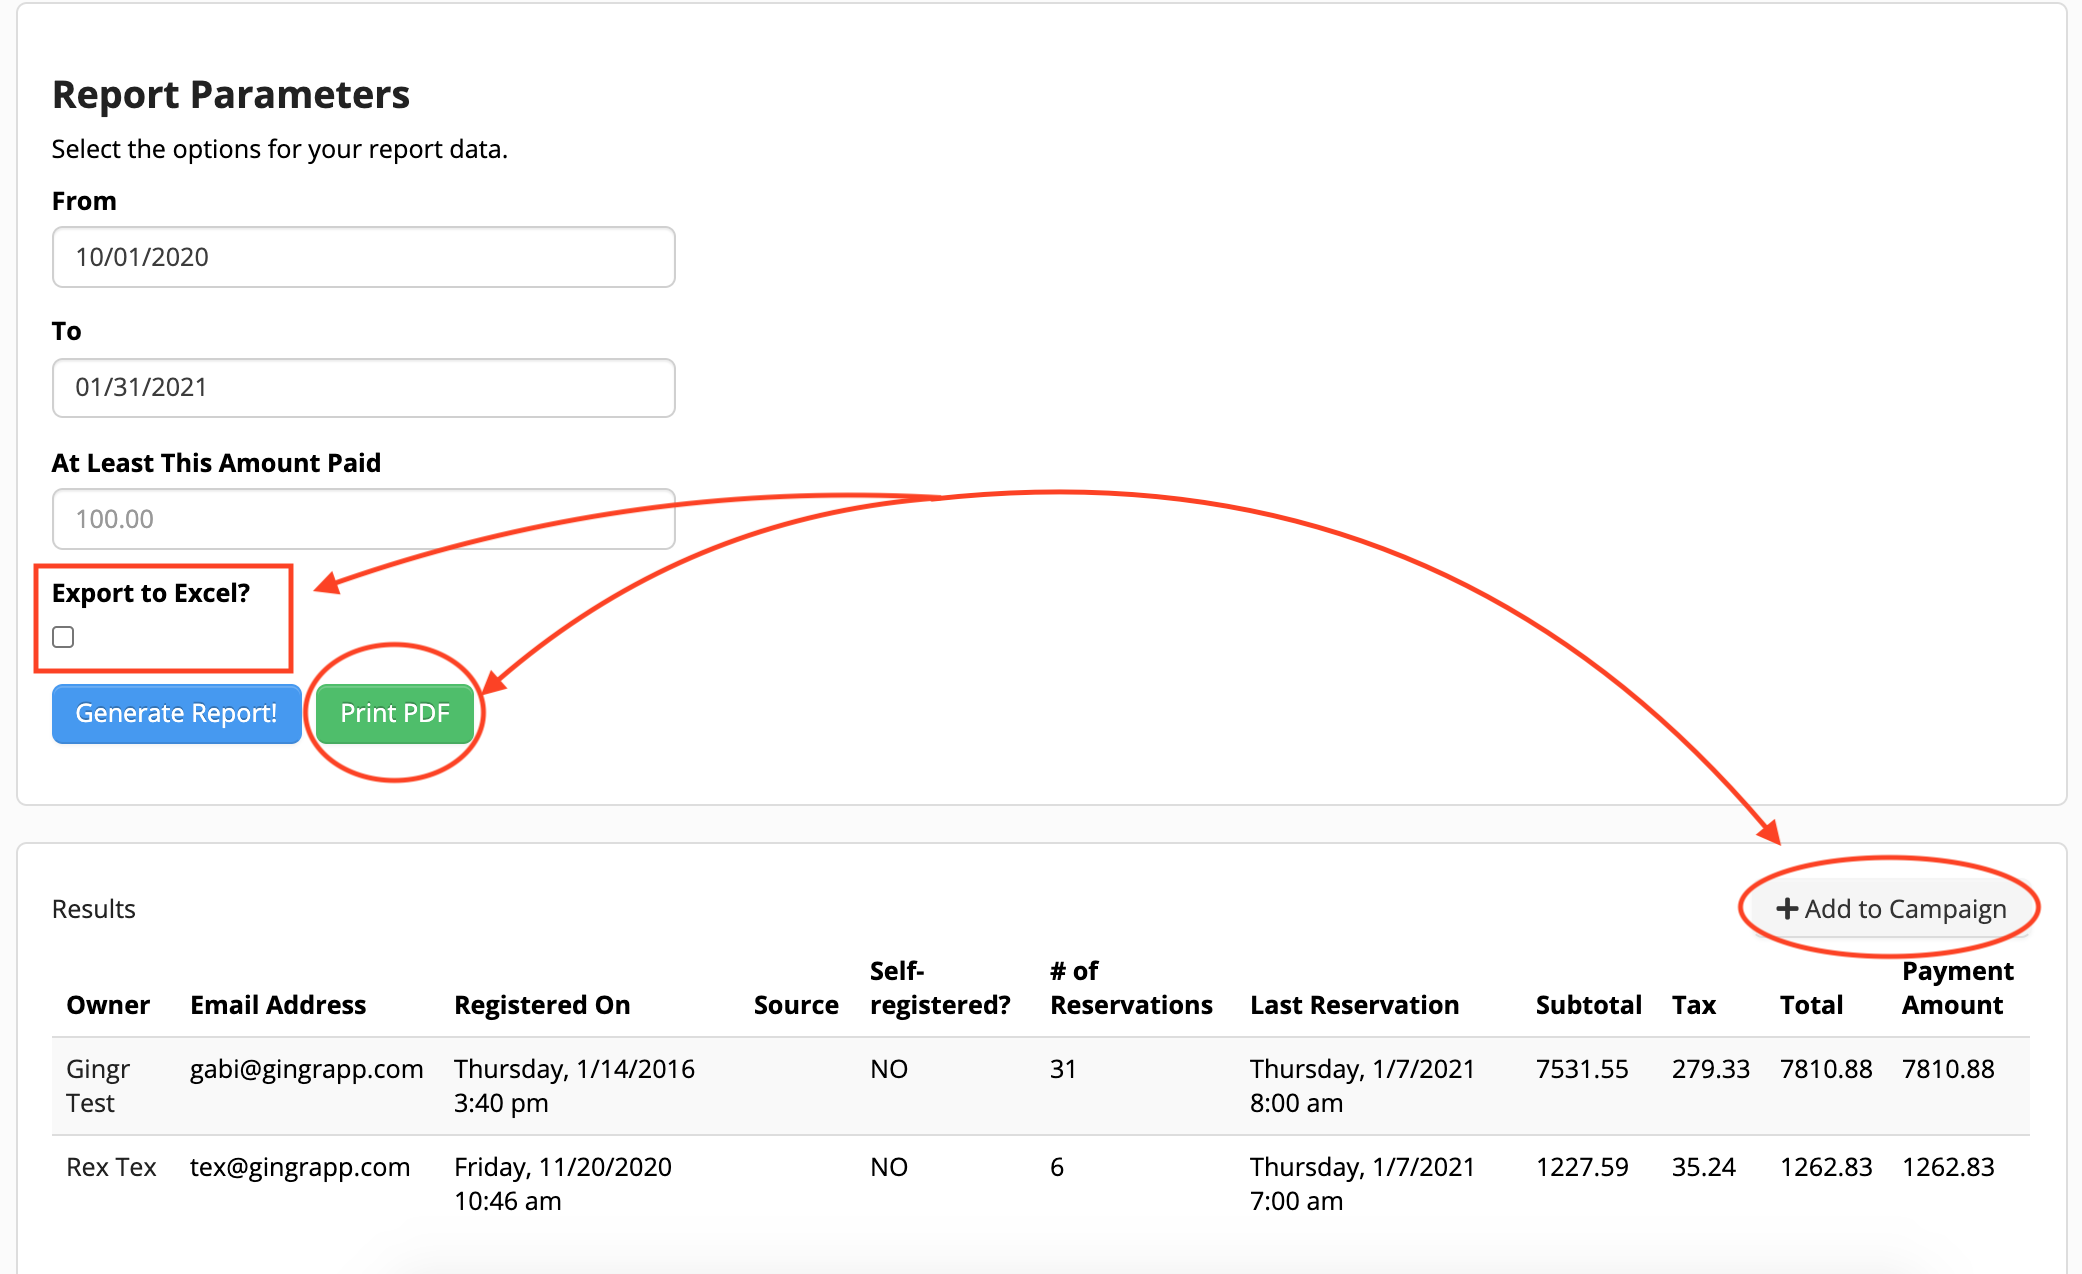Click the At Least This Amount Paid field
The height and width of the screenshot is (1274, 2082).
click(x=363, y=519)
